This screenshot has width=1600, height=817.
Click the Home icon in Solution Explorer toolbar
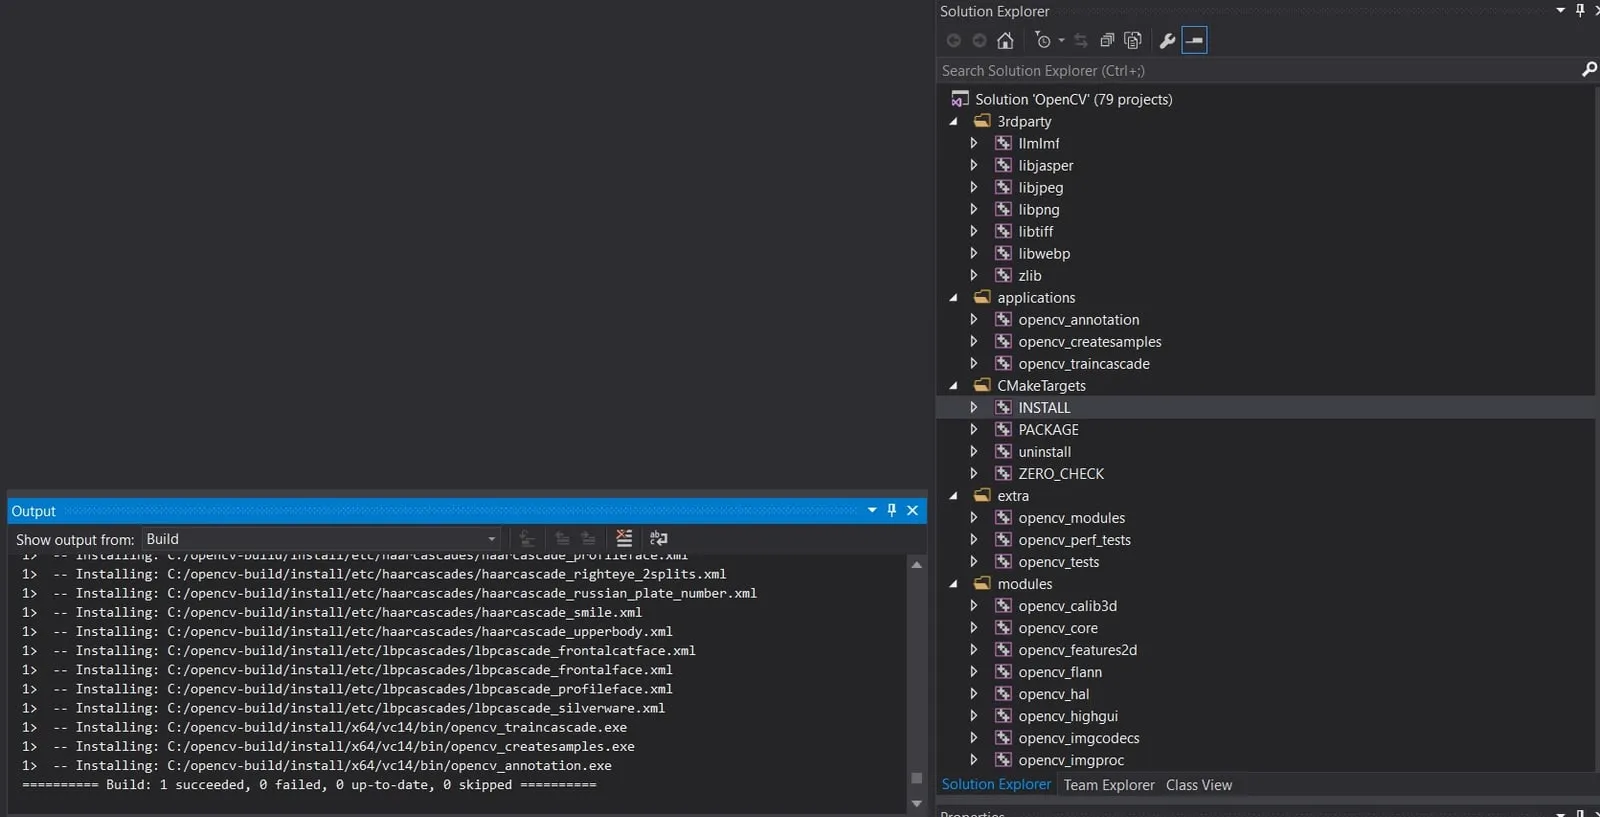point(1005,40)
